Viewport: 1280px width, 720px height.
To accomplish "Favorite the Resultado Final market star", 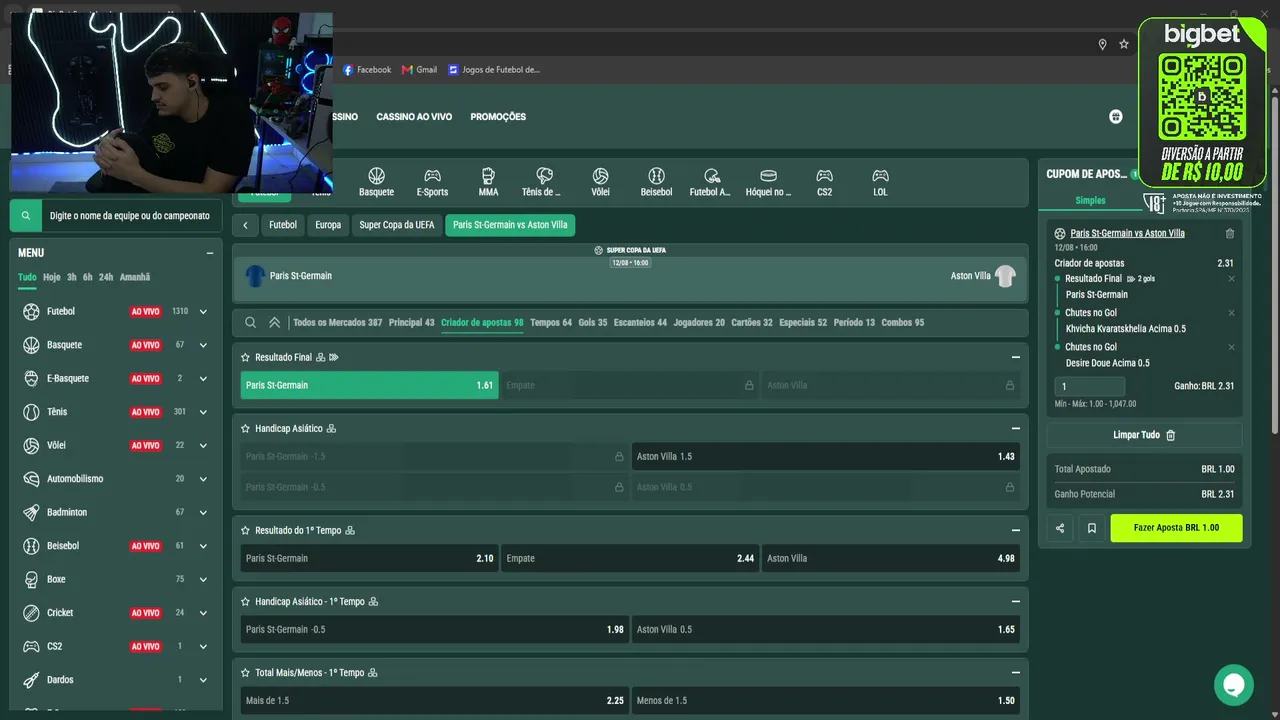I will (245, 357).
